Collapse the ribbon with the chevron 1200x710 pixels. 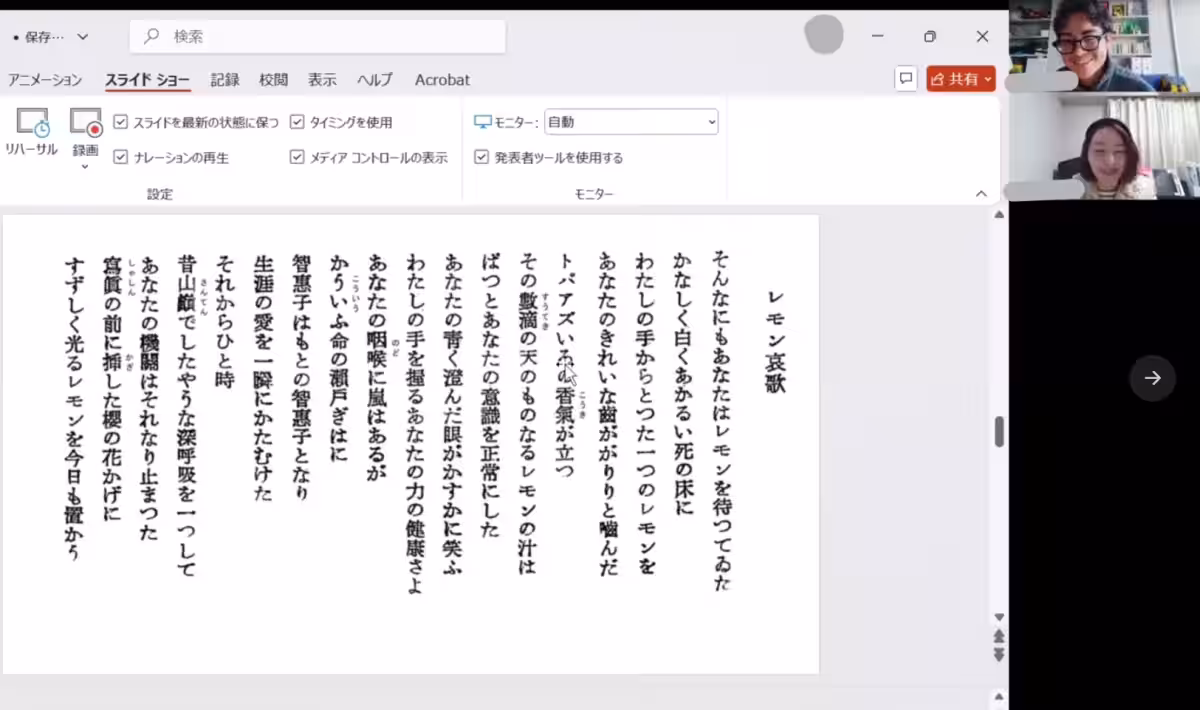click(x=981, y=193)
